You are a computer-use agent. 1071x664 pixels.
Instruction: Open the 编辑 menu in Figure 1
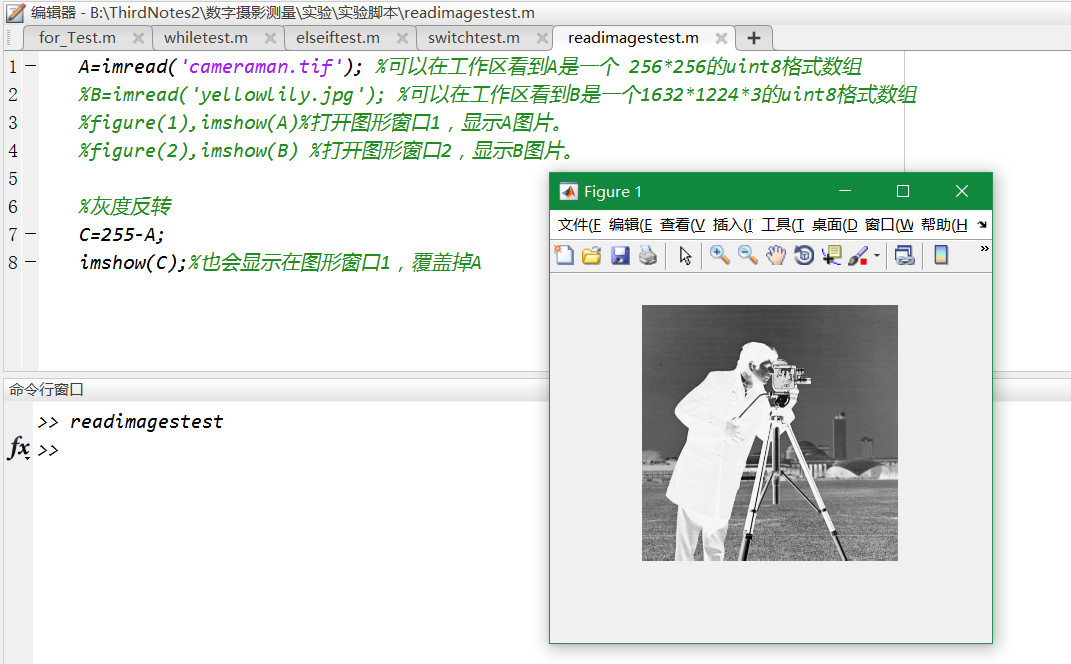point(630,225)
